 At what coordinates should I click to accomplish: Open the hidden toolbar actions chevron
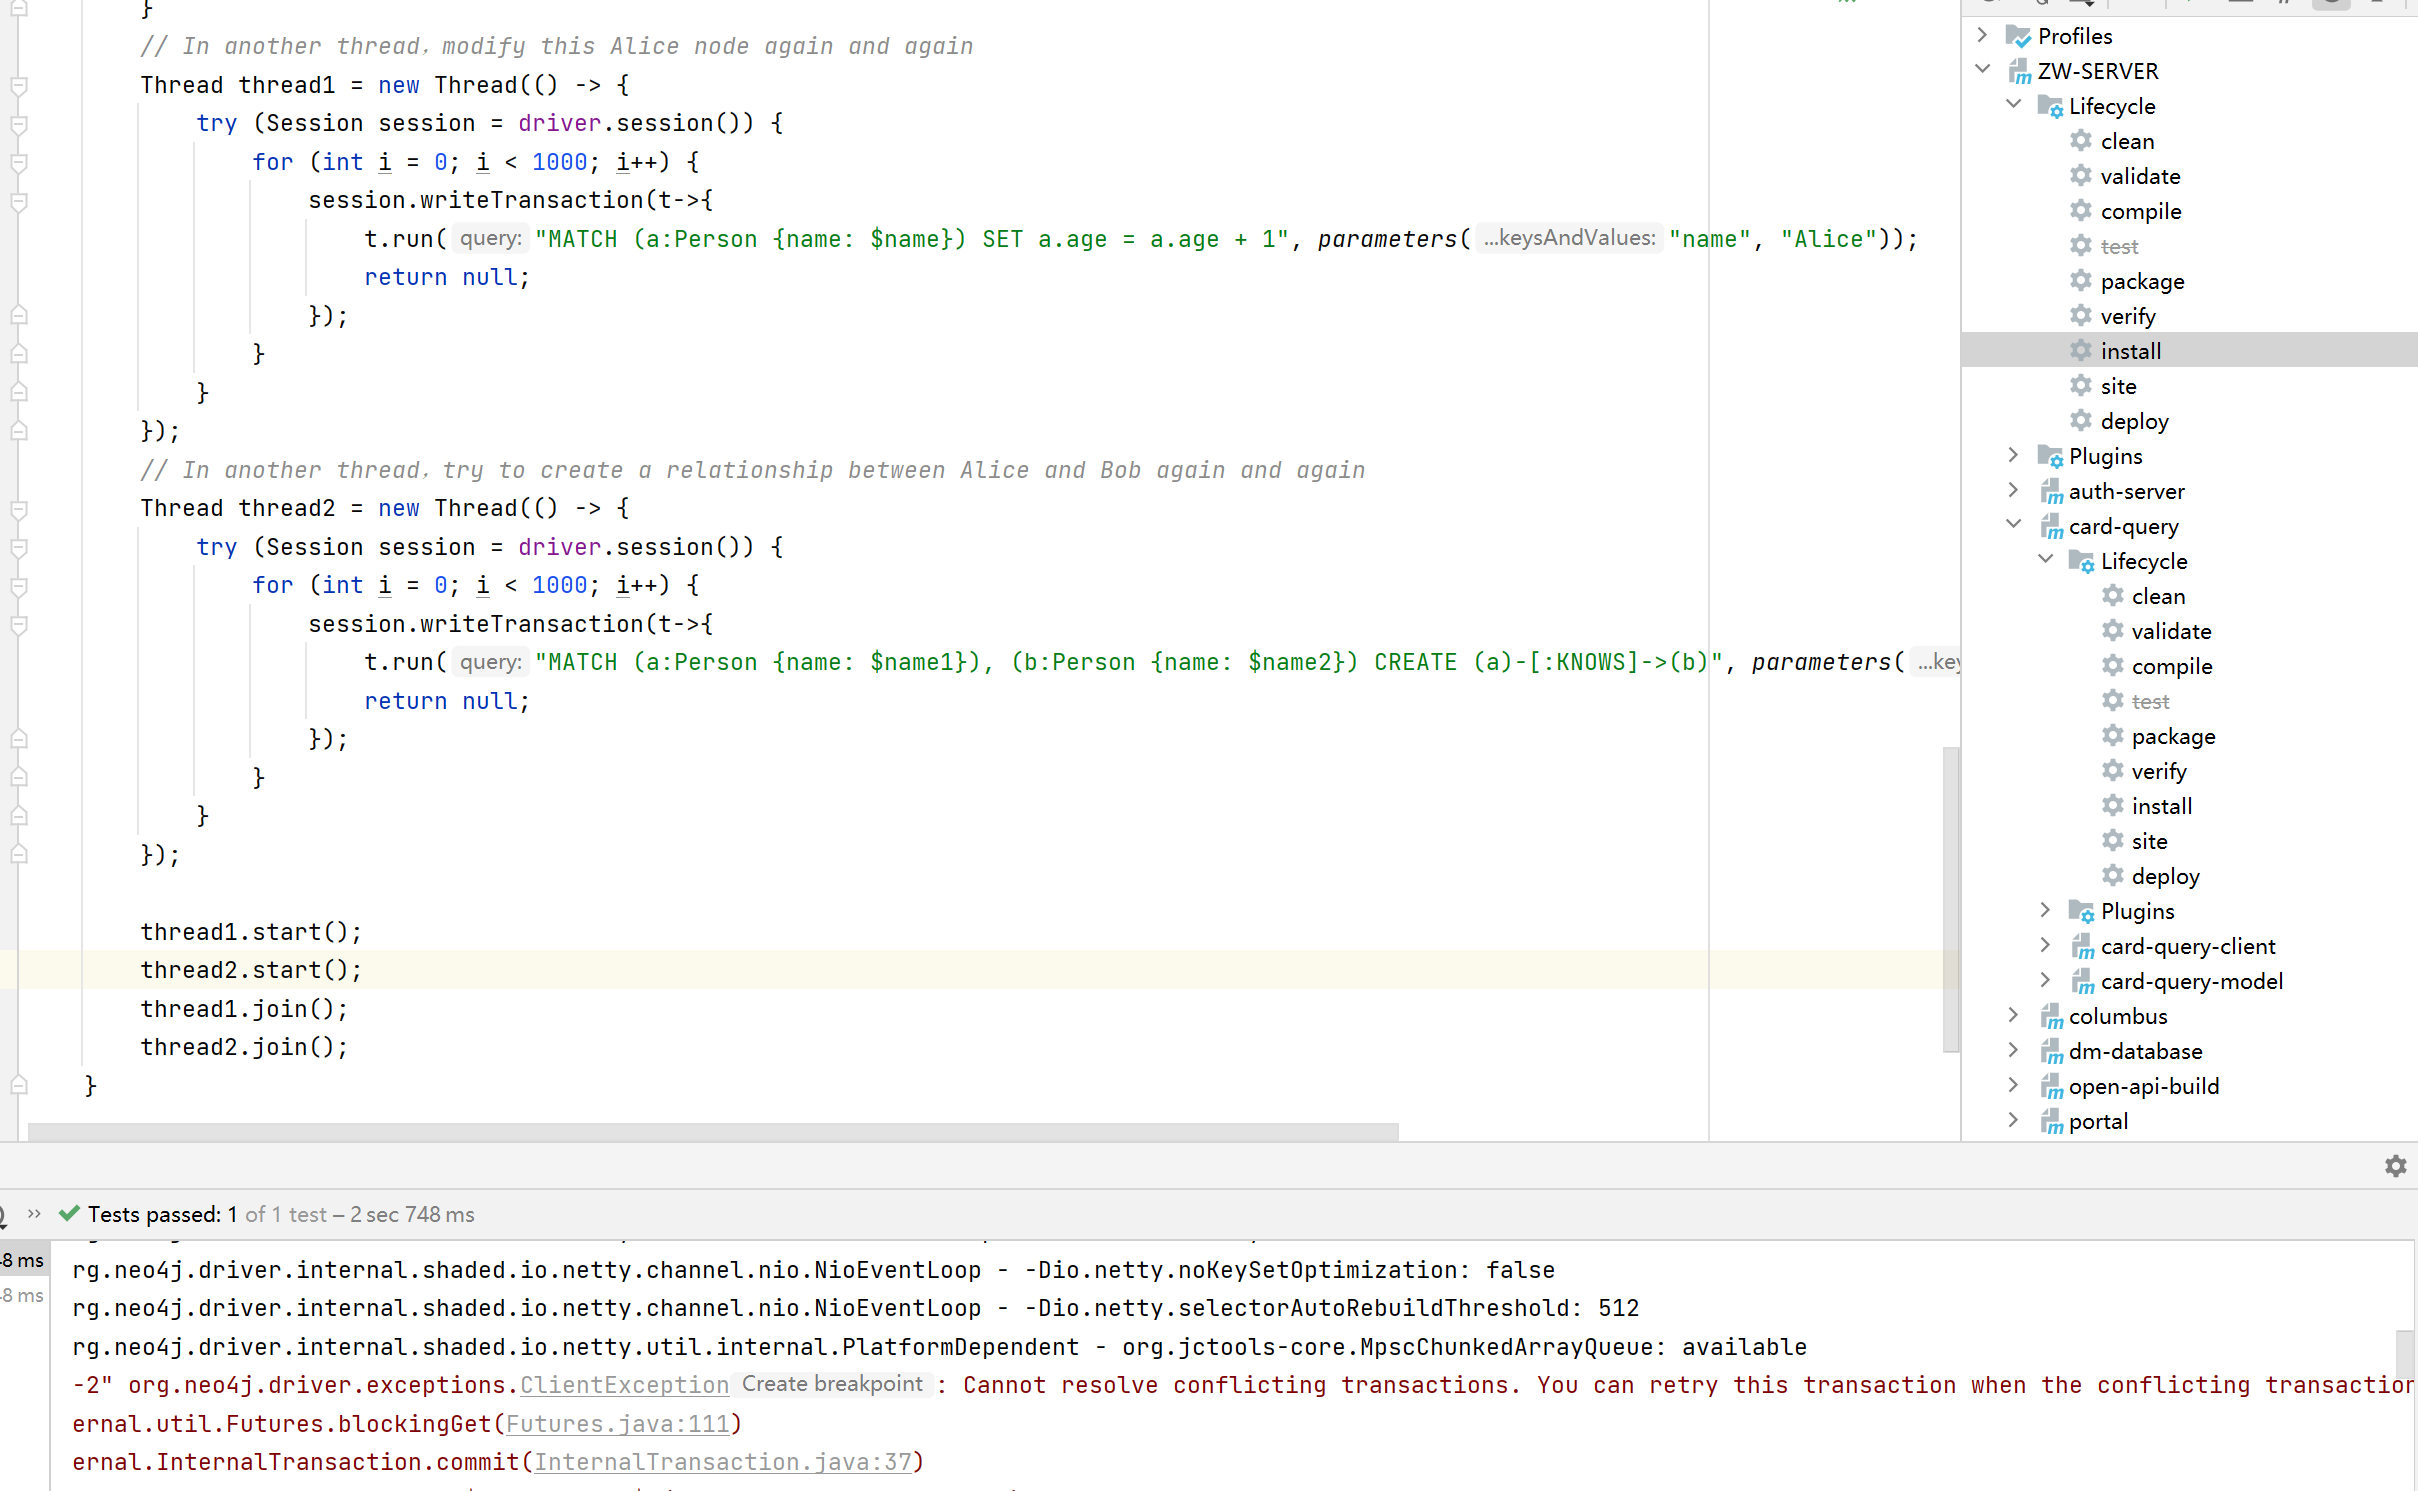35,1213
